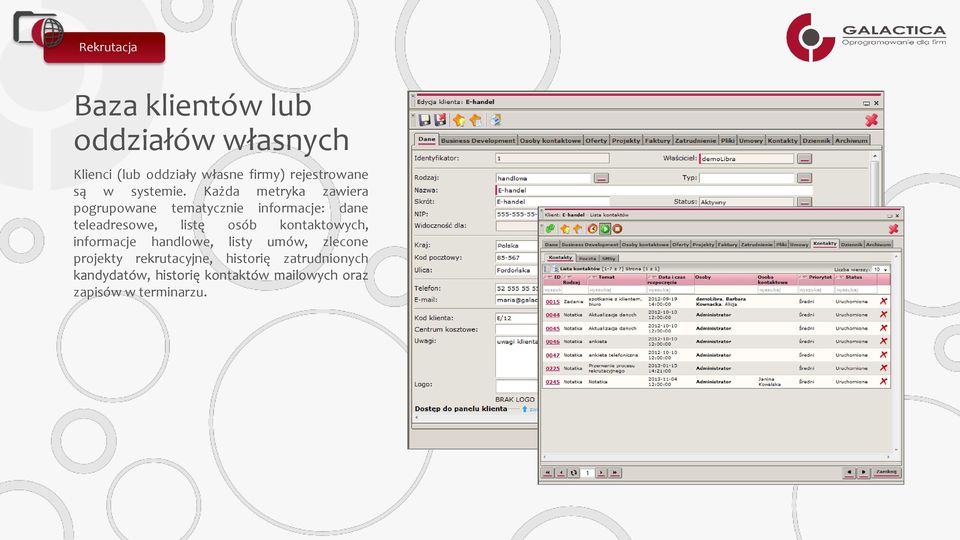Delete contact row 0225 with red X

883,368
